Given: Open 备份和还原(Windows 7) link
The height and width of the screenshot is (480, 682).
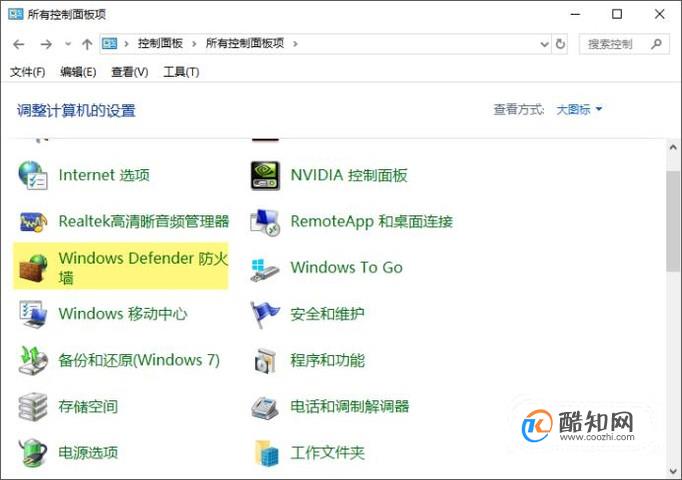Looking at the screenshot, I should pos(139,360).
